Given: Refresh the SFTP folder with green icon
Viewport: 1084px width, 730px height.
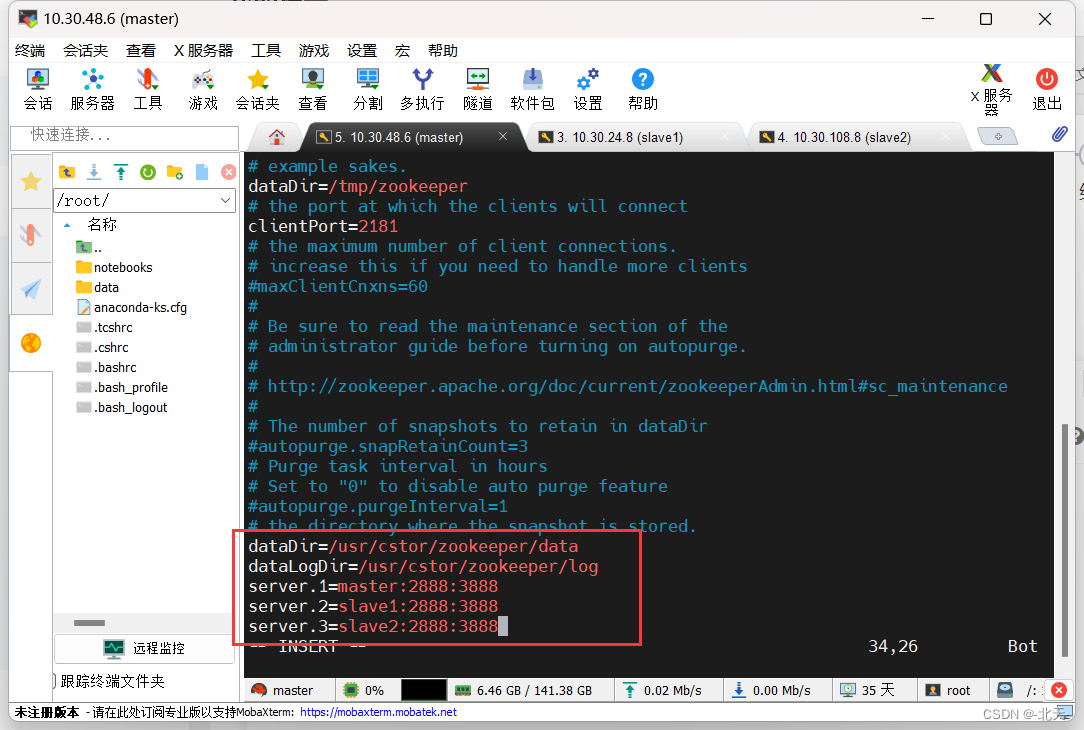Looking at the screenshot, I should pos(148,172).
